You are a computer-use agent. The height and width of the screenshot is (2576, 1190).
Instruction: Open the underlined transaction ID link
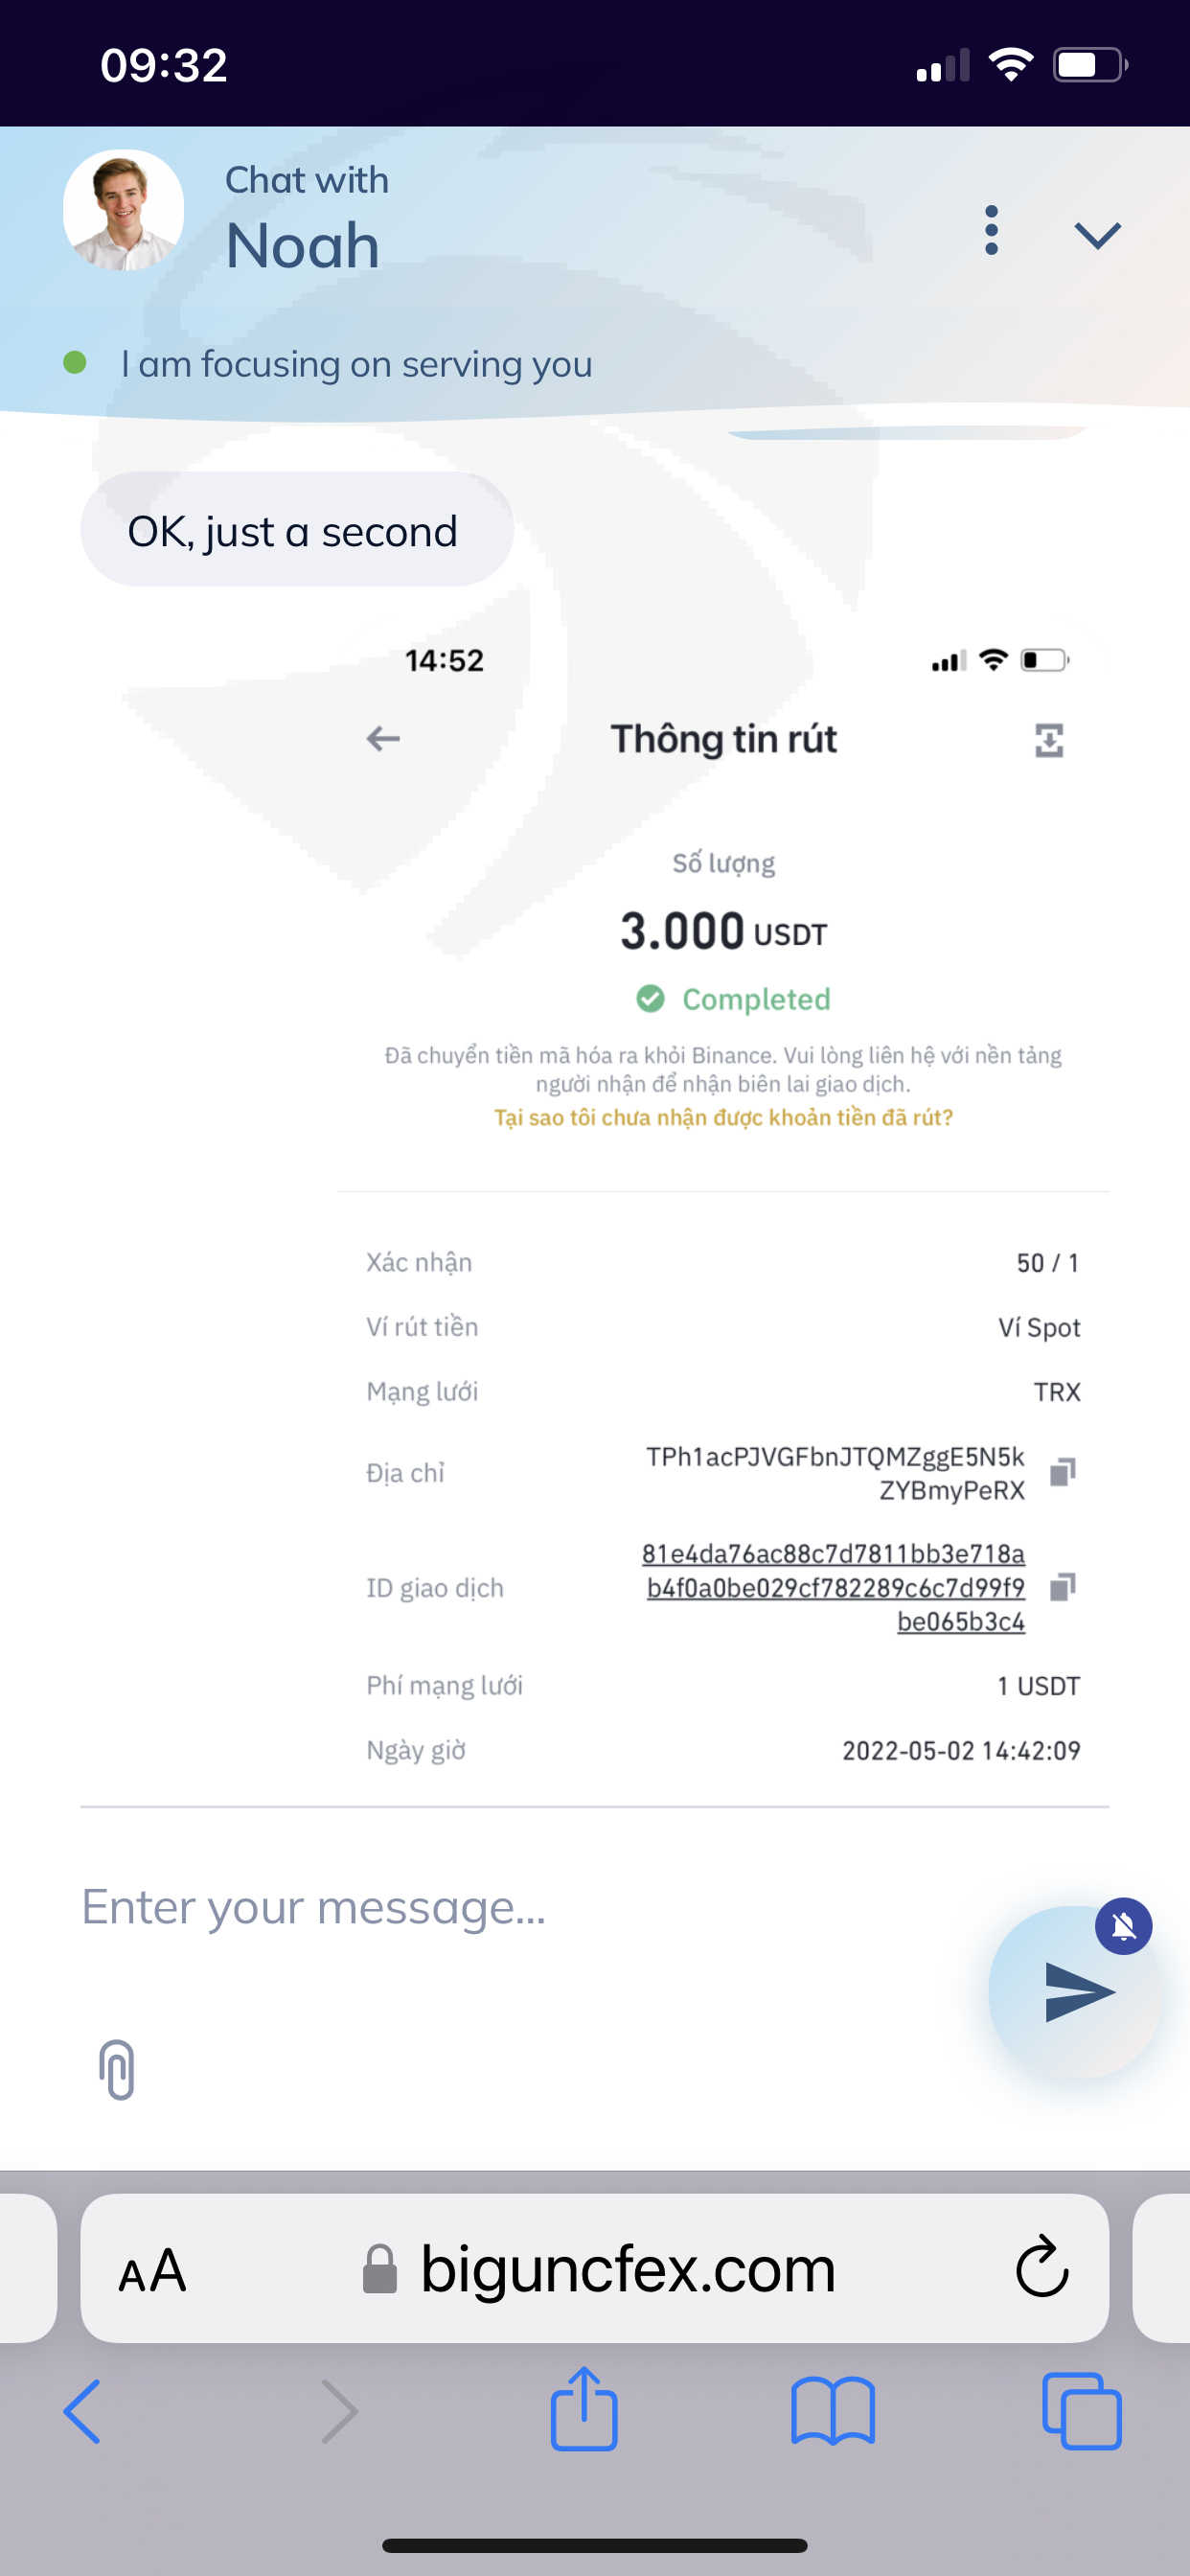[x=835, y=1587]
